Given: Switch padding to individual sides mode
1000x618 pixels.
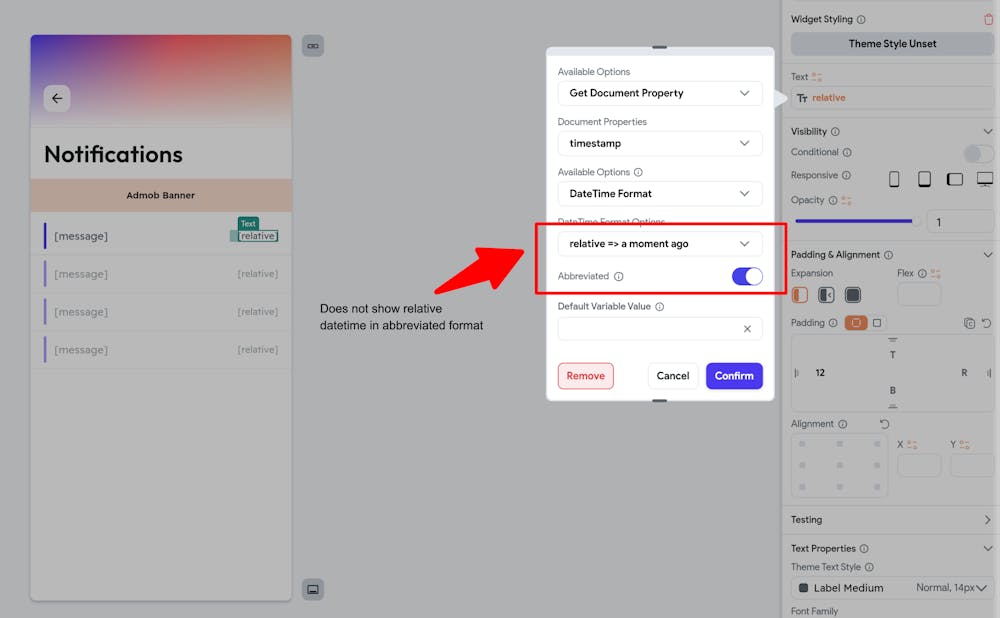Looking at the screenshot, I should [x=876, y=323].
